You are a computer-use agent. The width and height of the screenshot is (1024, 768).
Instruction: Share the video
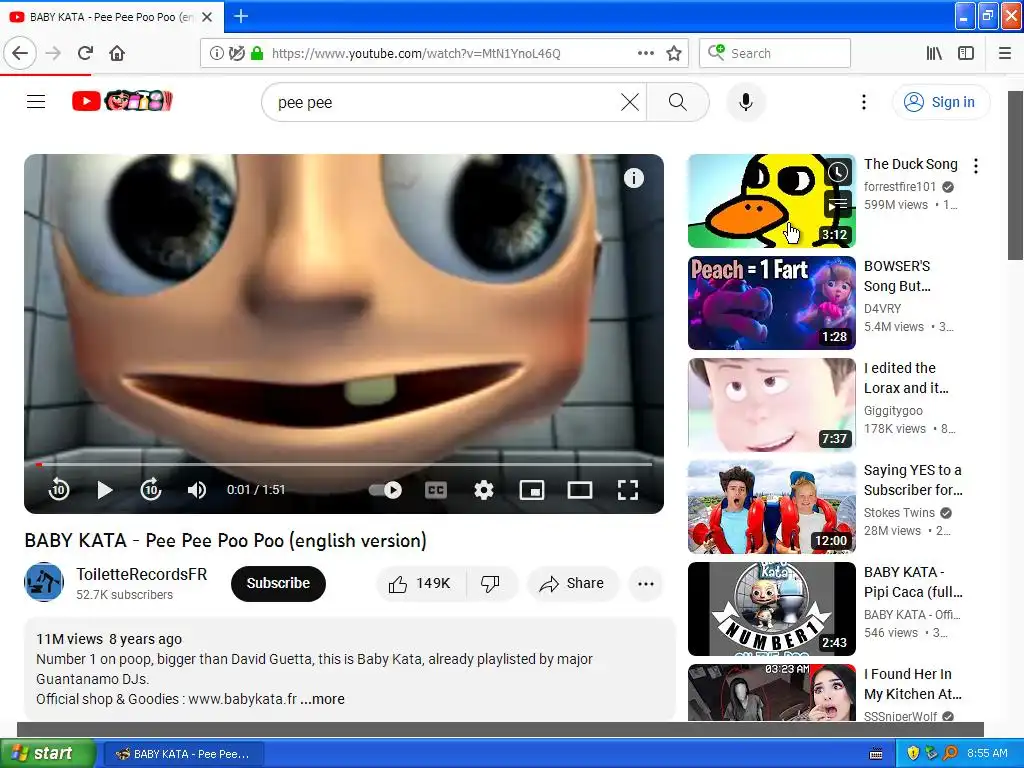tap(572, 583)
